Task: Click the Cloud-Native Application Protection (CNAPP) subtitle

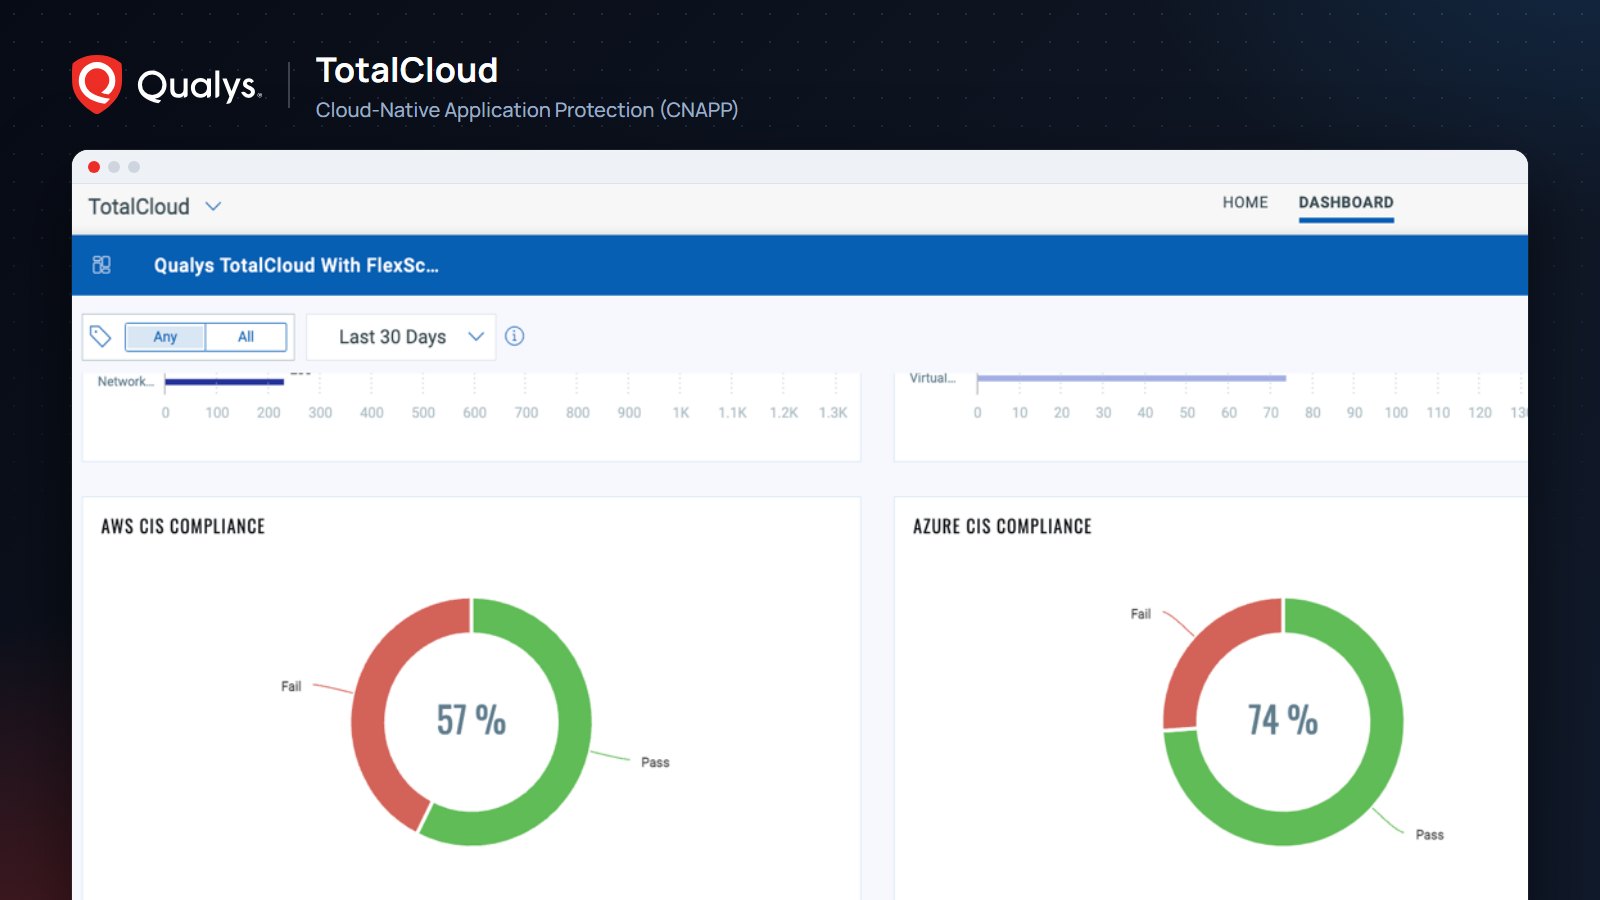Action: coord(527,110)
